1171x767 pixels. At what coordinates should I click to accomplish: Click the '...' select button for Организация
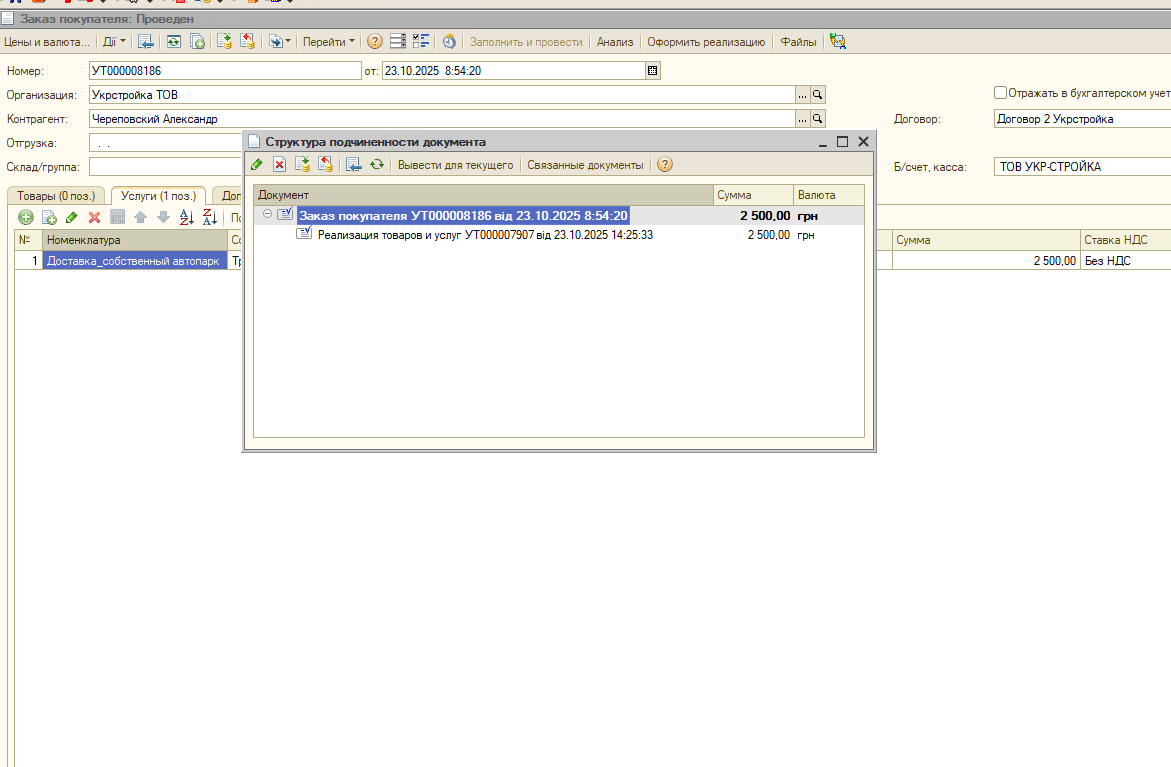coord(803,95)
